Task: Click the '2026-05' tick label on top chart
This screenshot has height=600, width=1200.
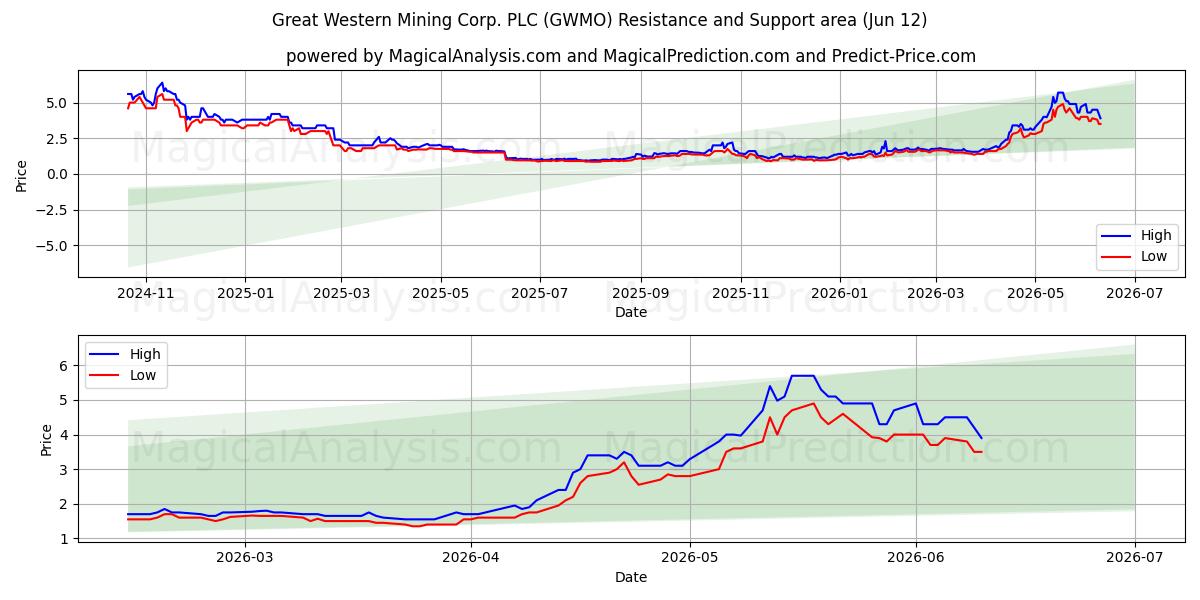Action: click(x=1035, y=293)
